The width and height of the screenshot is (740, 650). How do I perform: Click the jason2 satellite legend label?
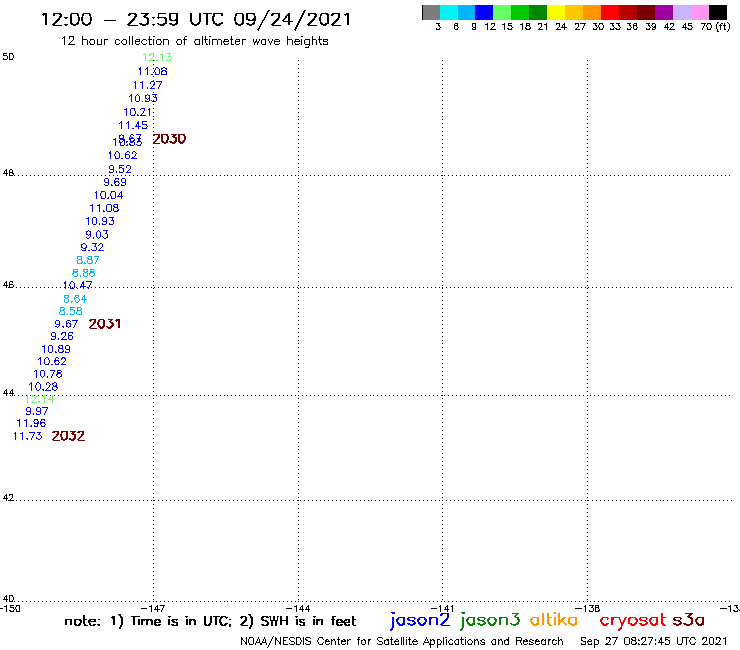(x=420, y=620)
